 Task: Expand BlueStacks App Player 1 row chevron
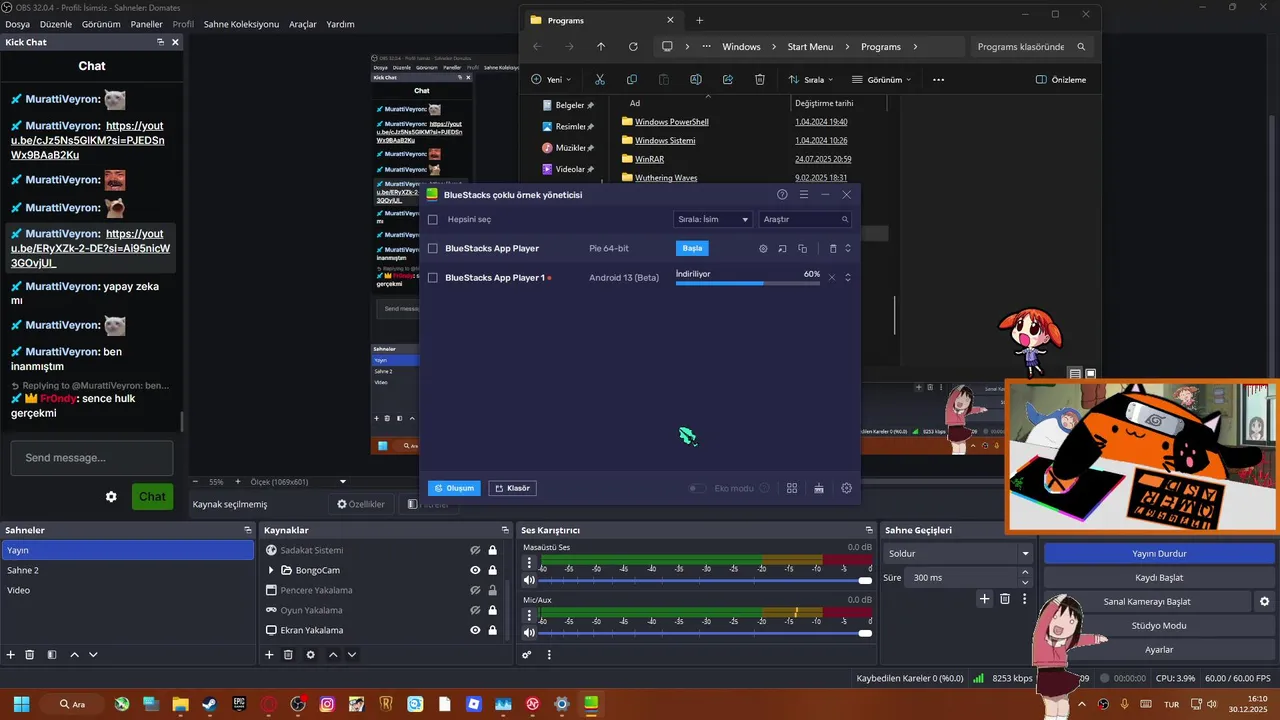click(848, 277)
